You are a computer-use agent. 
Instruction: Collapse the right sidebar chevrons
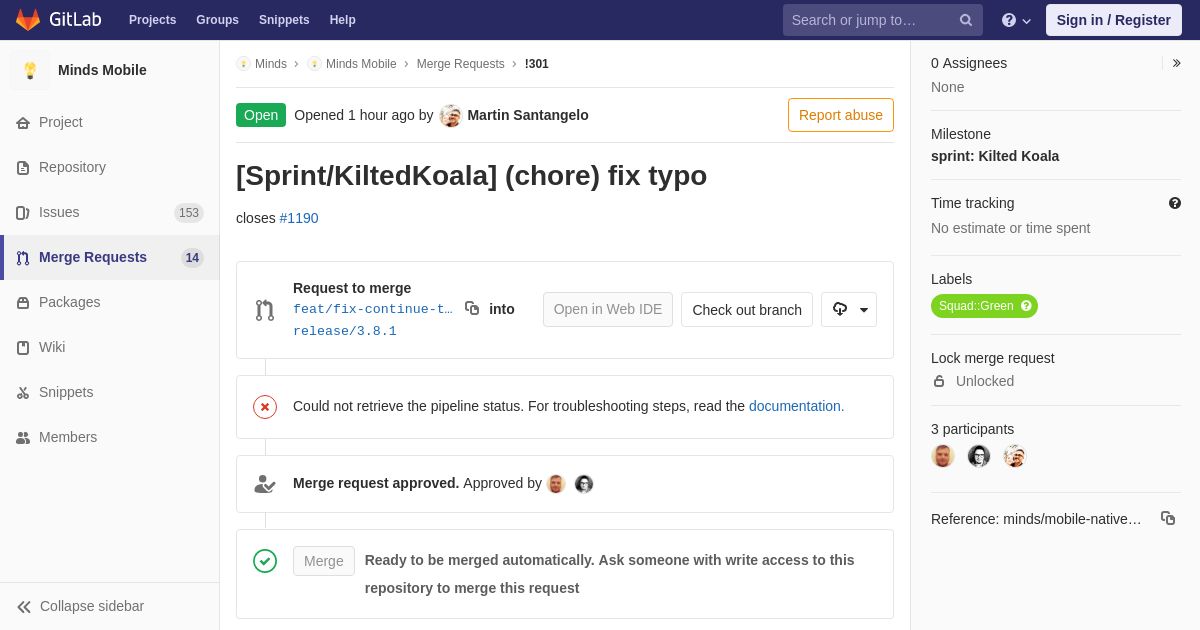[x=1176, y=63]
